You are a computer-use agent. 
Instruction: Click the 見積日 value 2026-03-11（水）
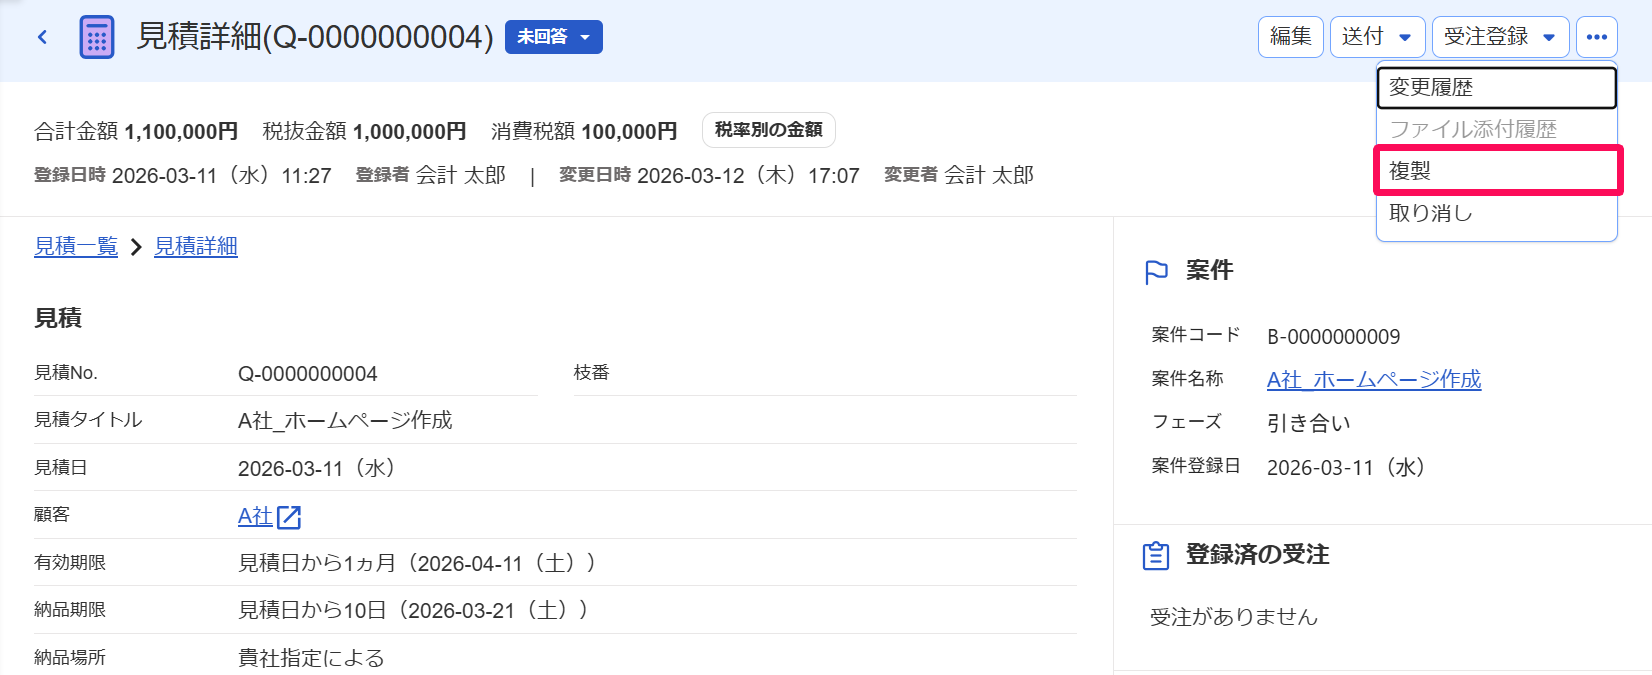click(x=319, y=468)
